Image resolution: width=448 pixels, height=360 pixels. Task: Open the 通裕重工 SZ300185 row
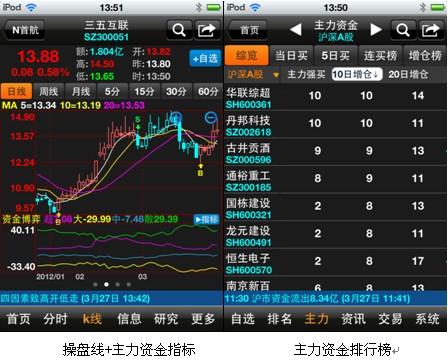click(x=336, y=180)
